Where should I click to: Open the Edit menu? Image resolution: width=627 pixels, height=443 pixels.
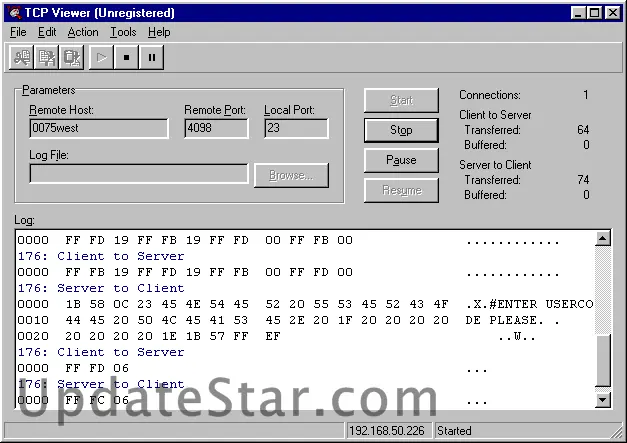[47, 32]
